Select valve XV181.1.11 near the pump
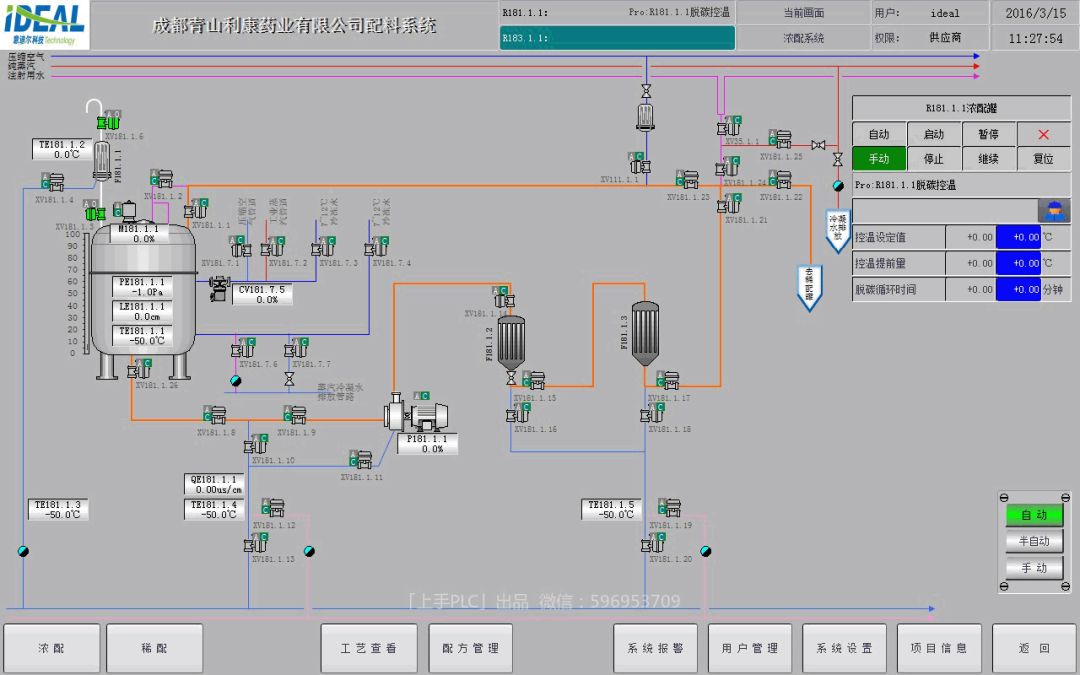This screenshot has width=1080, height=675. 361,459
